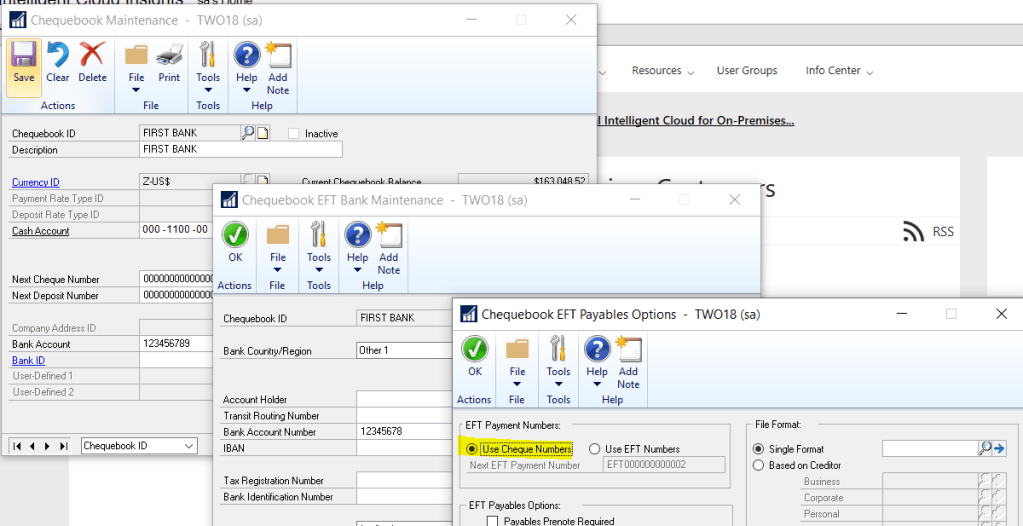The height and width of the screenshot is (526, 1023).
Task: Click the lookup magnifier beside Chequebook ID
Action: coord(247,133)
